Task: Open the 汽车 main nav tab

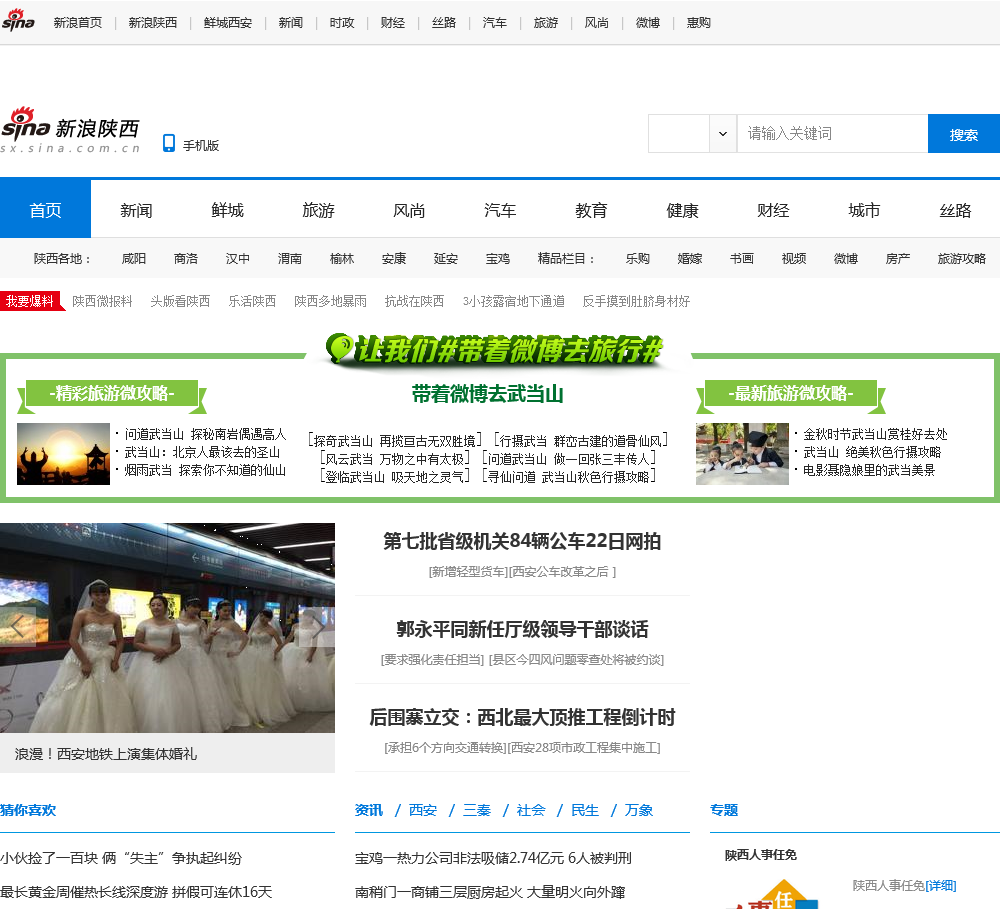Action: click(x=500, y=210)
